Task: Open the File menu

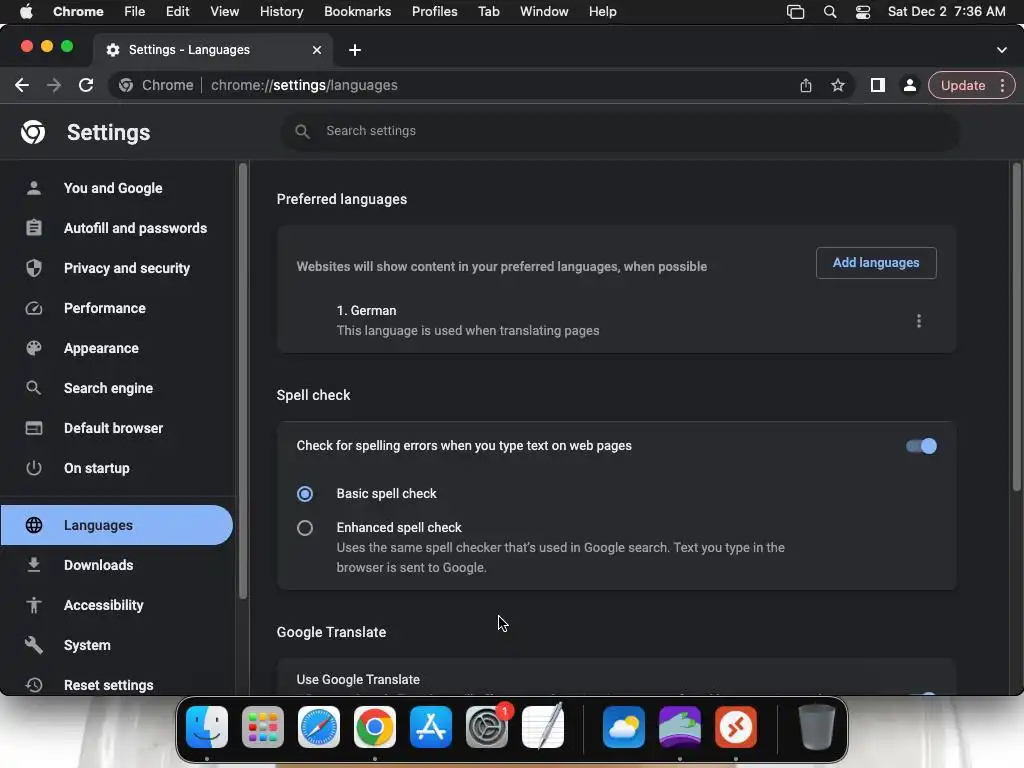Action: [135, 12]
